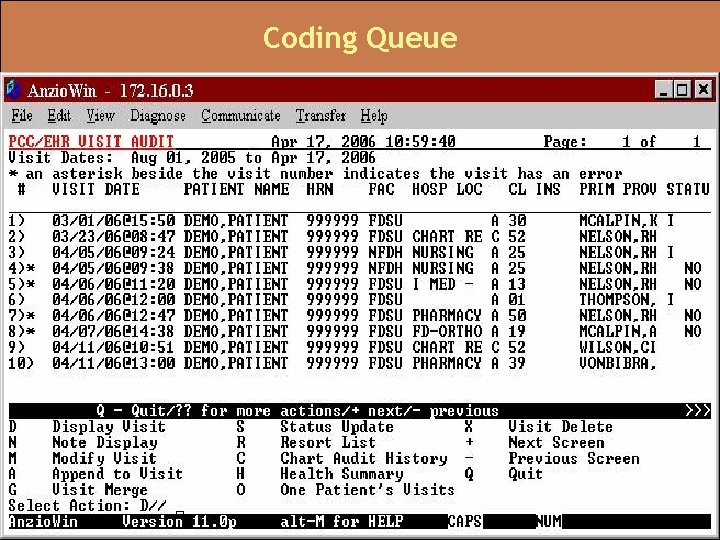Choose the Chart Audit History action
Image resolution: width=720 pixels, height=540 pixels.
pyautogui.click(x=364, y=458)
